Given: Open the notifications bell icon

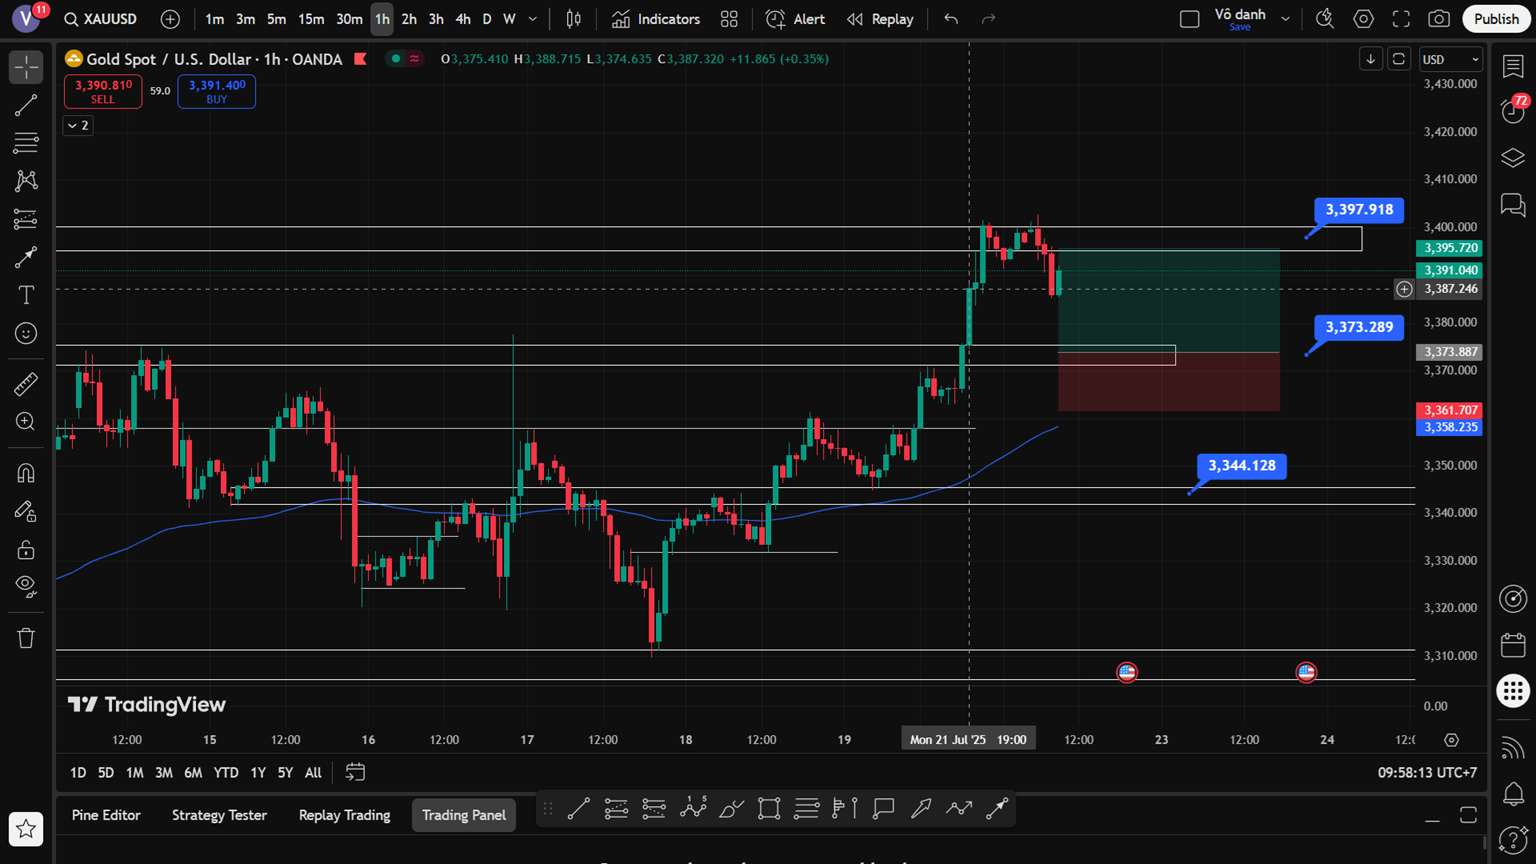Looking at the screenshot, I should 1513,794.
